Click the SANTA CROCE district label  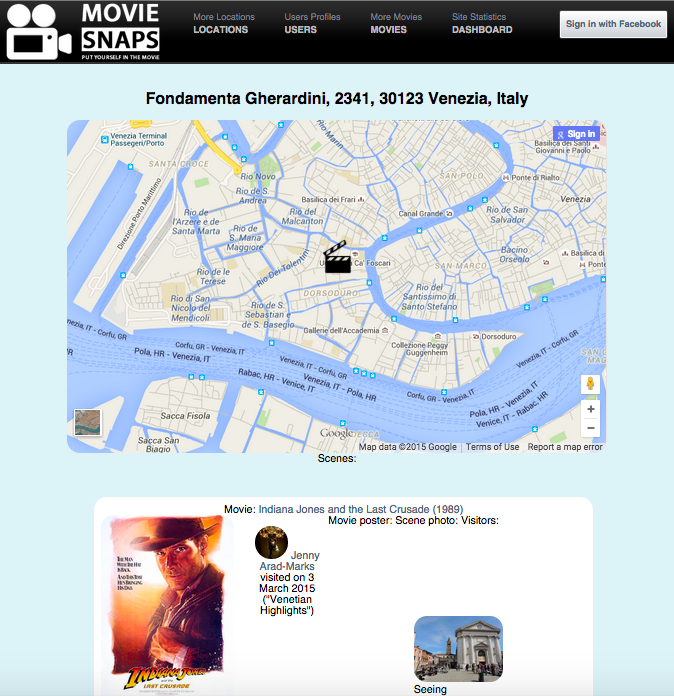click(178, 164)
